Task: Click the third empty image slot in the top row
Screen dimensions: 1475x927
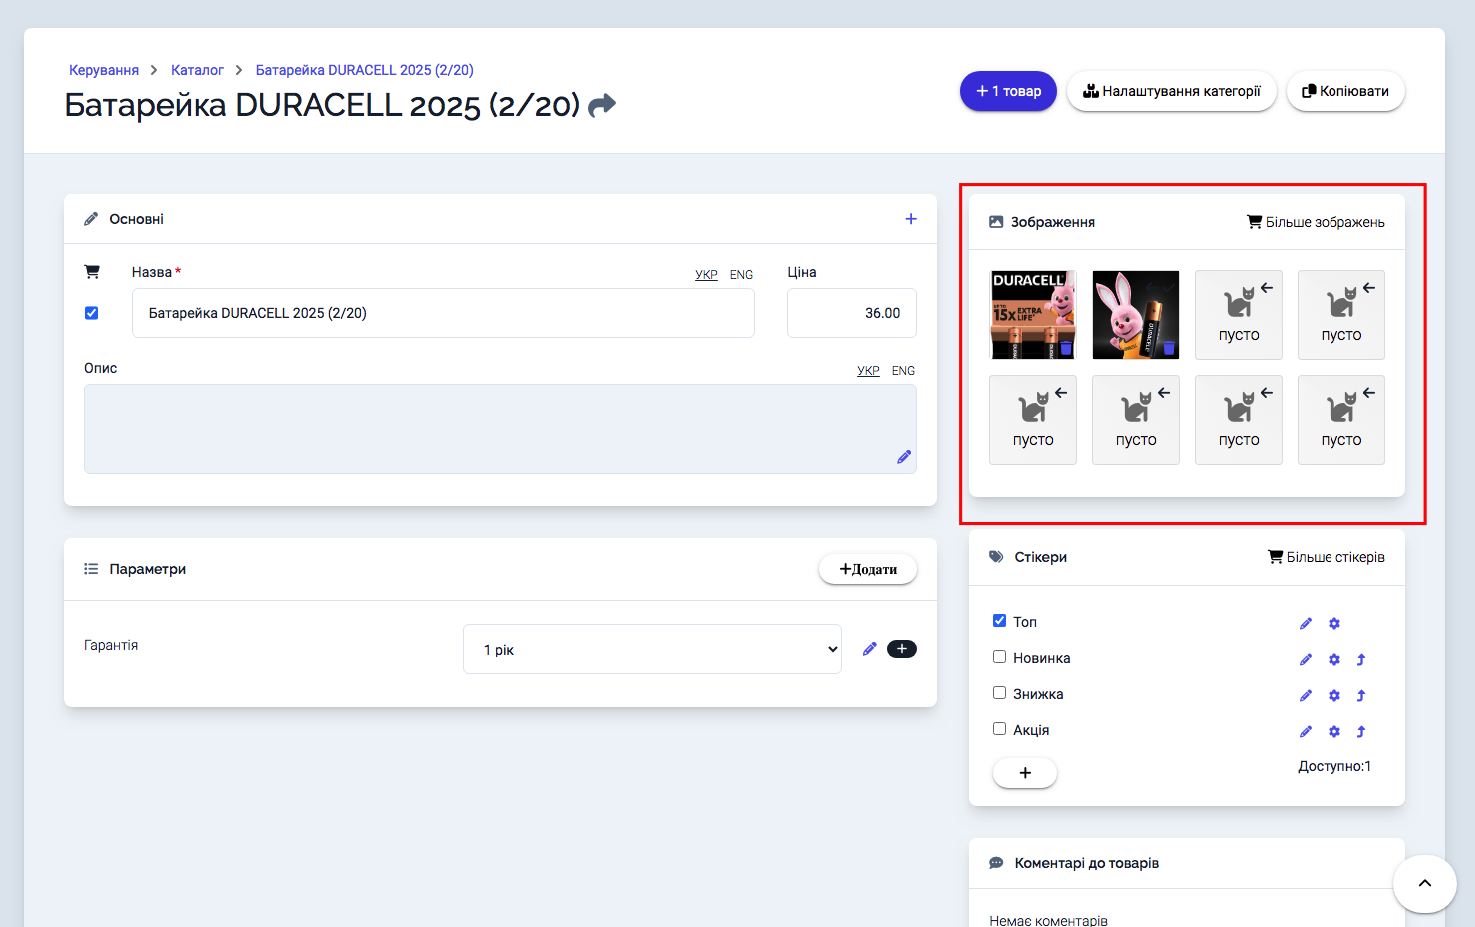Action: [x=1239, y=315]
